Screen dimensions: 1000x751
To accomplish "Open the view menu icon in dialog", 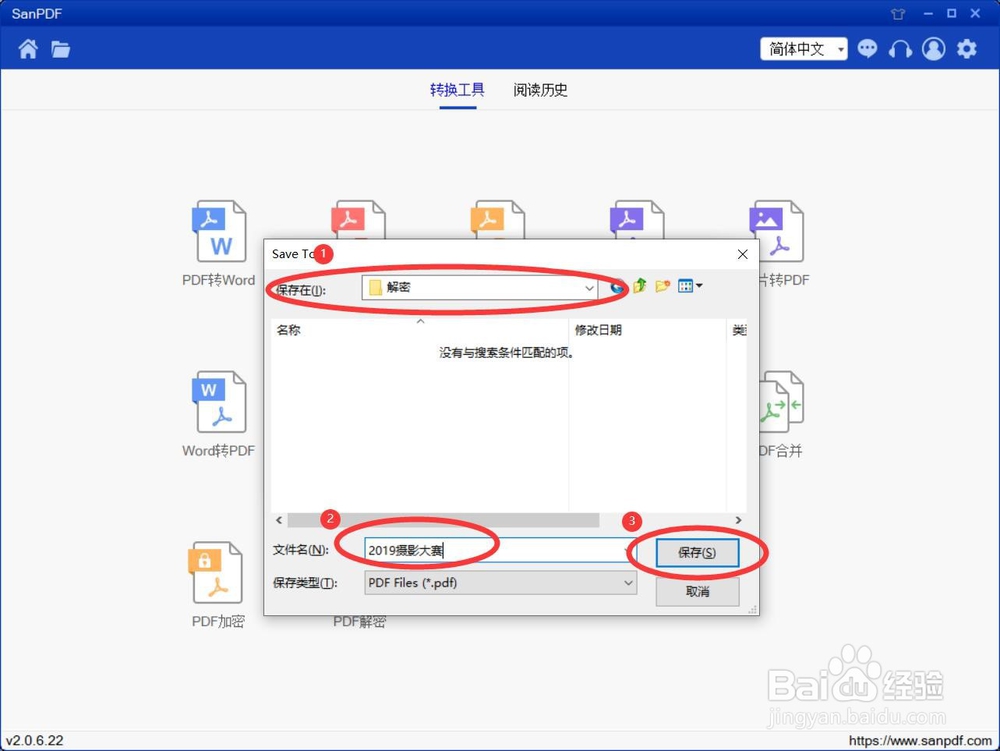I will (x=690, y=286).
